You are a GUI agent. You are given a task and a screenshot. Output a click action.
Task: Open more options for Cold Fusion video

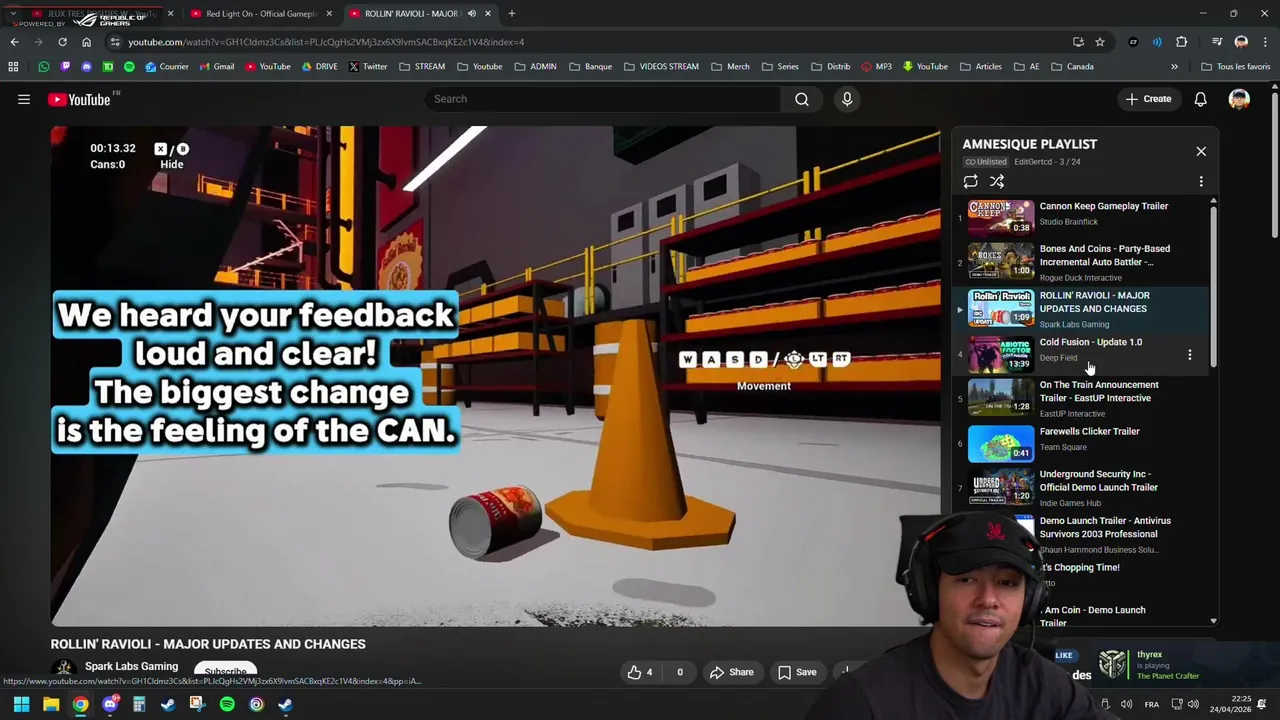1189,355
